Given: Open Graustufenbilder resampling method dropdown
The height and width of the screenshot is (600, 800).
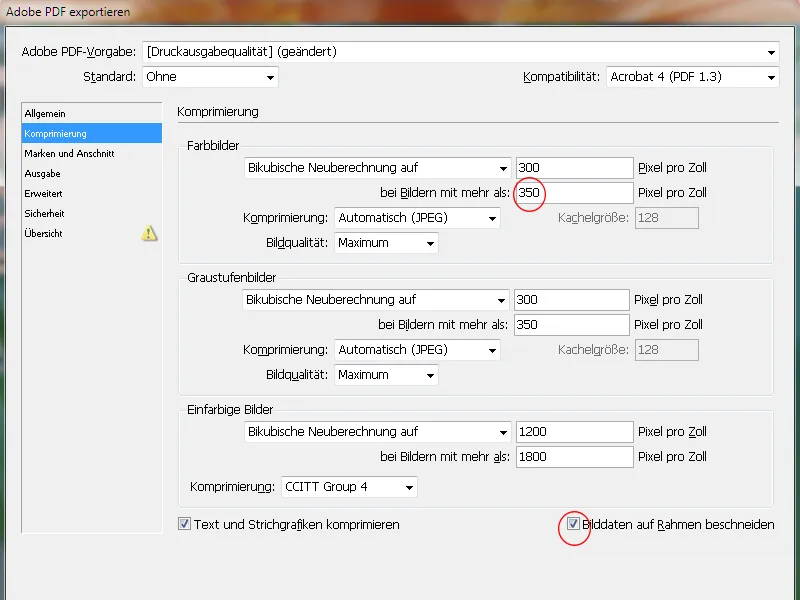Looking at the screenshot, I should pyautogui.click(x=376, y=300).
